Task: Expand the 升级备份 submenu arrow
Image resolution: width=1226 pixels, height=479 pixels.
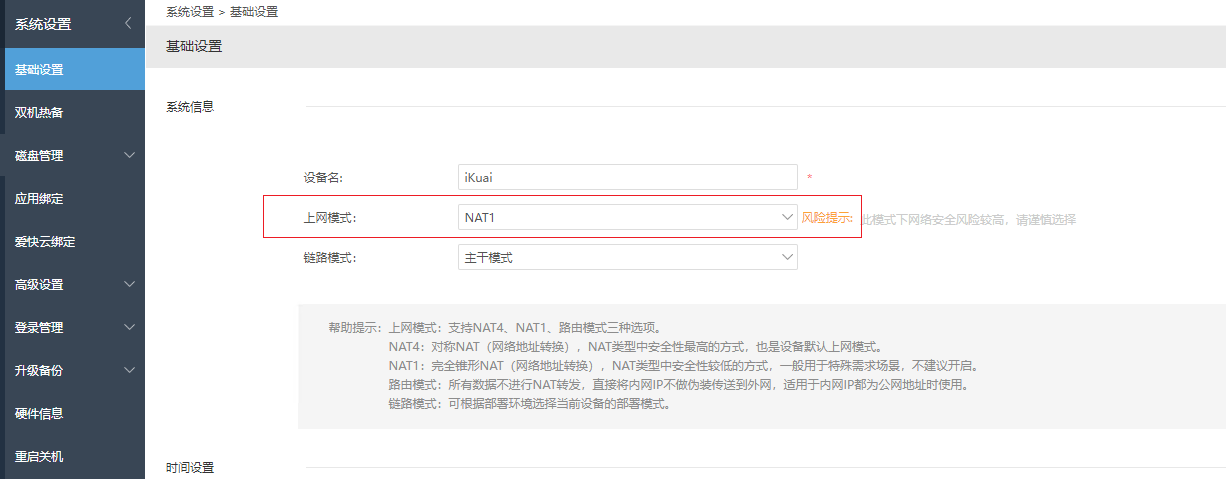Action: tap(129, 370)
